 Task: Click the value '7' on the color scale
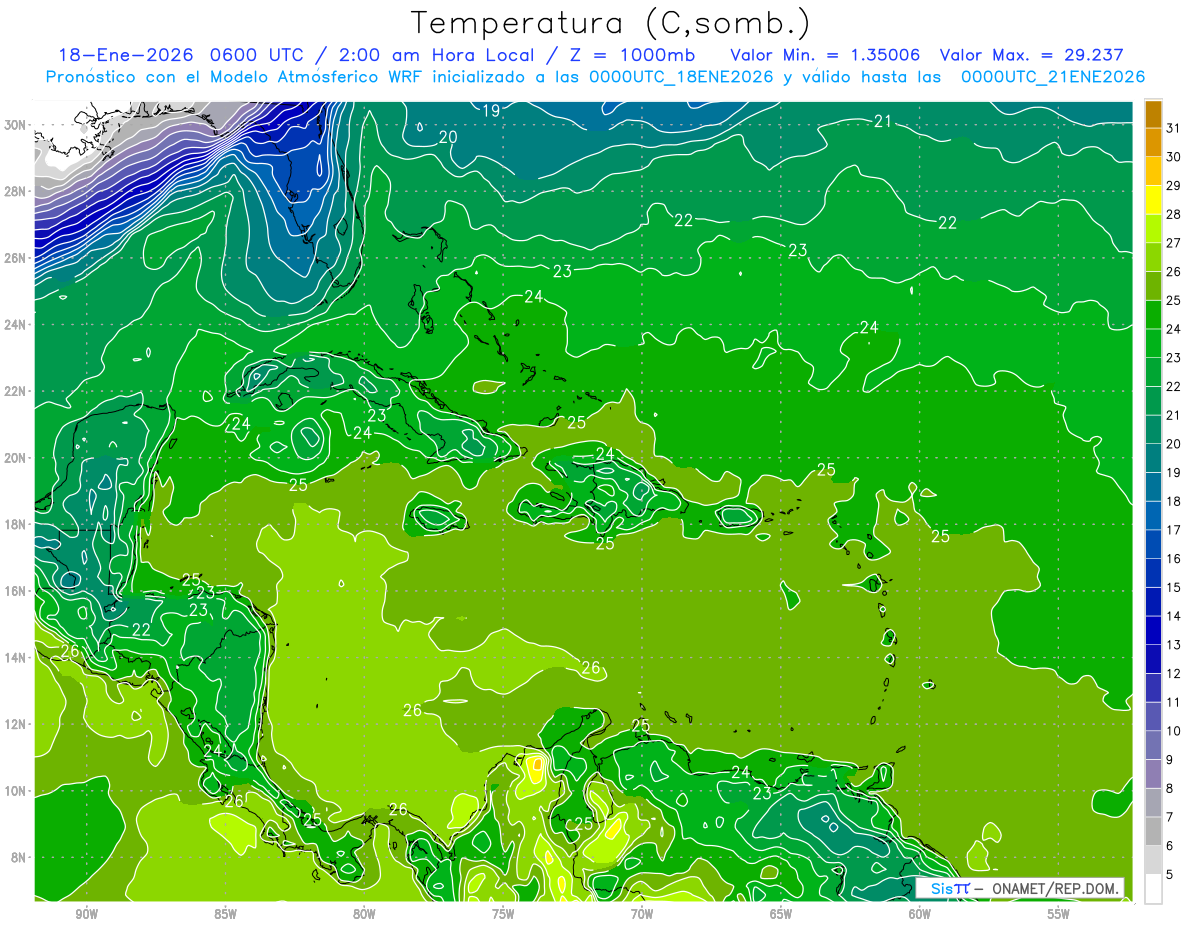[1171, 817]
